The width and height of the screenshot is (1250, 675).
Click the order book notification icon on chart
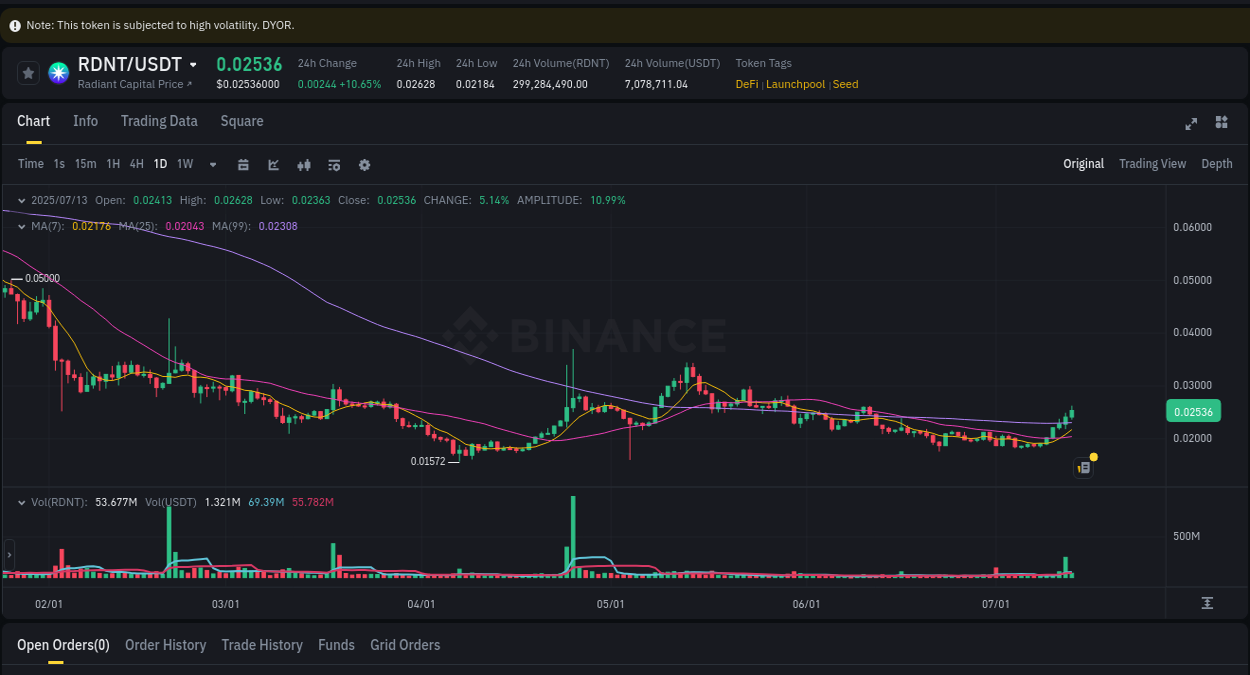[1083, 466]
